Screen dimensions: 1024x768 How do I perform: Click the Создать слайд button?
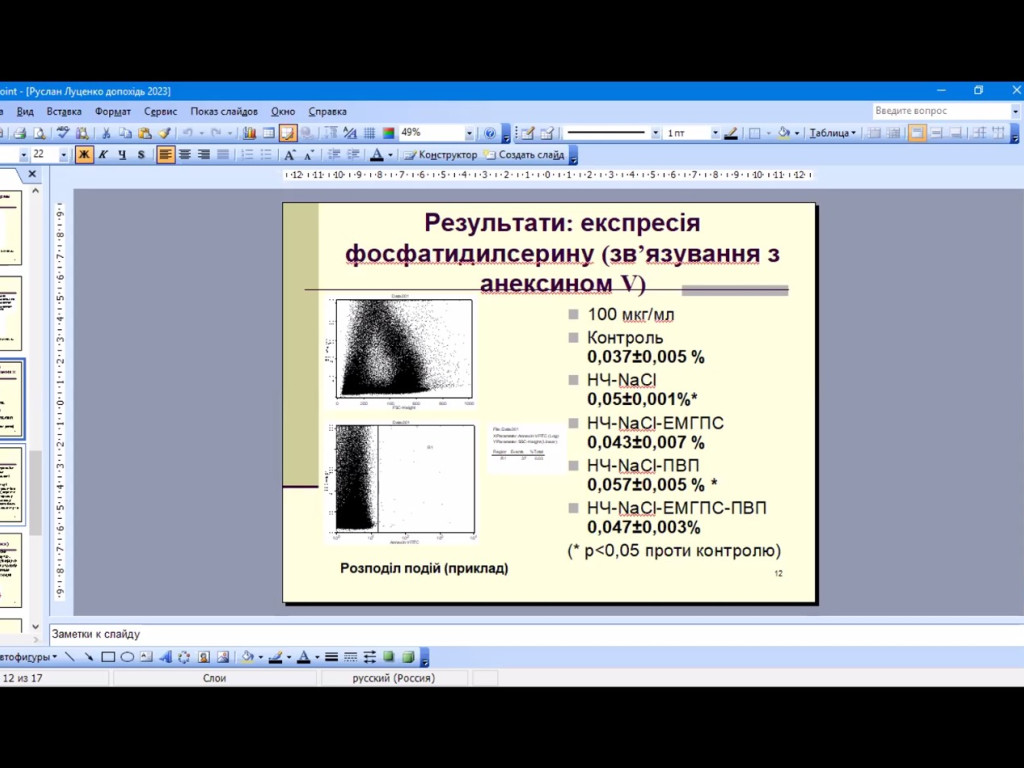point(524,155)
